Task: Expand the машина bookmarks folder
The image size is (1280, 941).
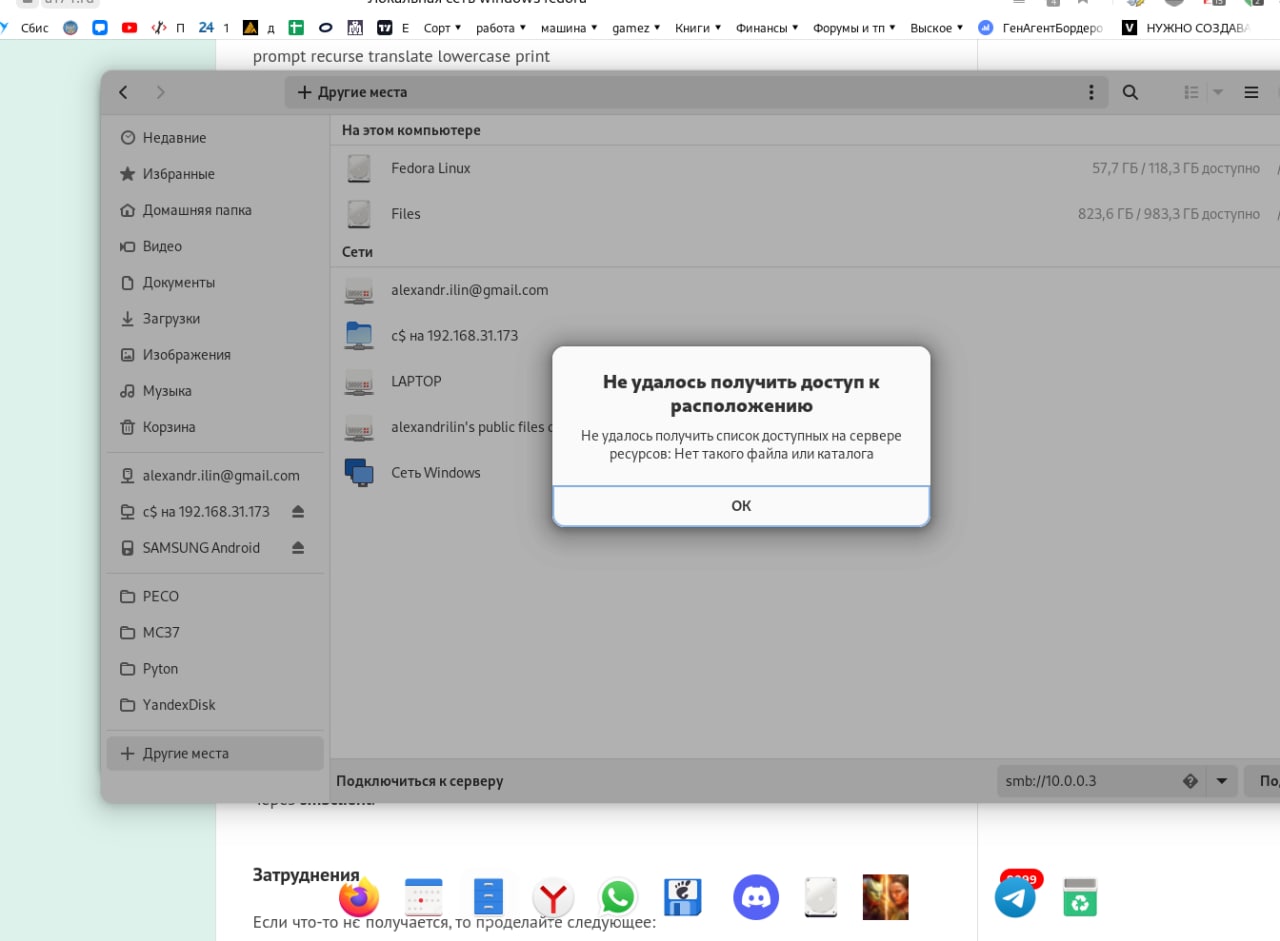Action: [x=569, y=28]
